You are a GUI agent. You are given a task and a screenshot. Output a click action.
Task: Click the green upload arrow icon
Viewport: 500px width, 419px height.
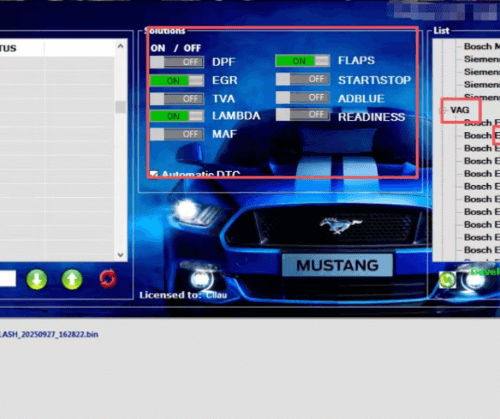72,279
